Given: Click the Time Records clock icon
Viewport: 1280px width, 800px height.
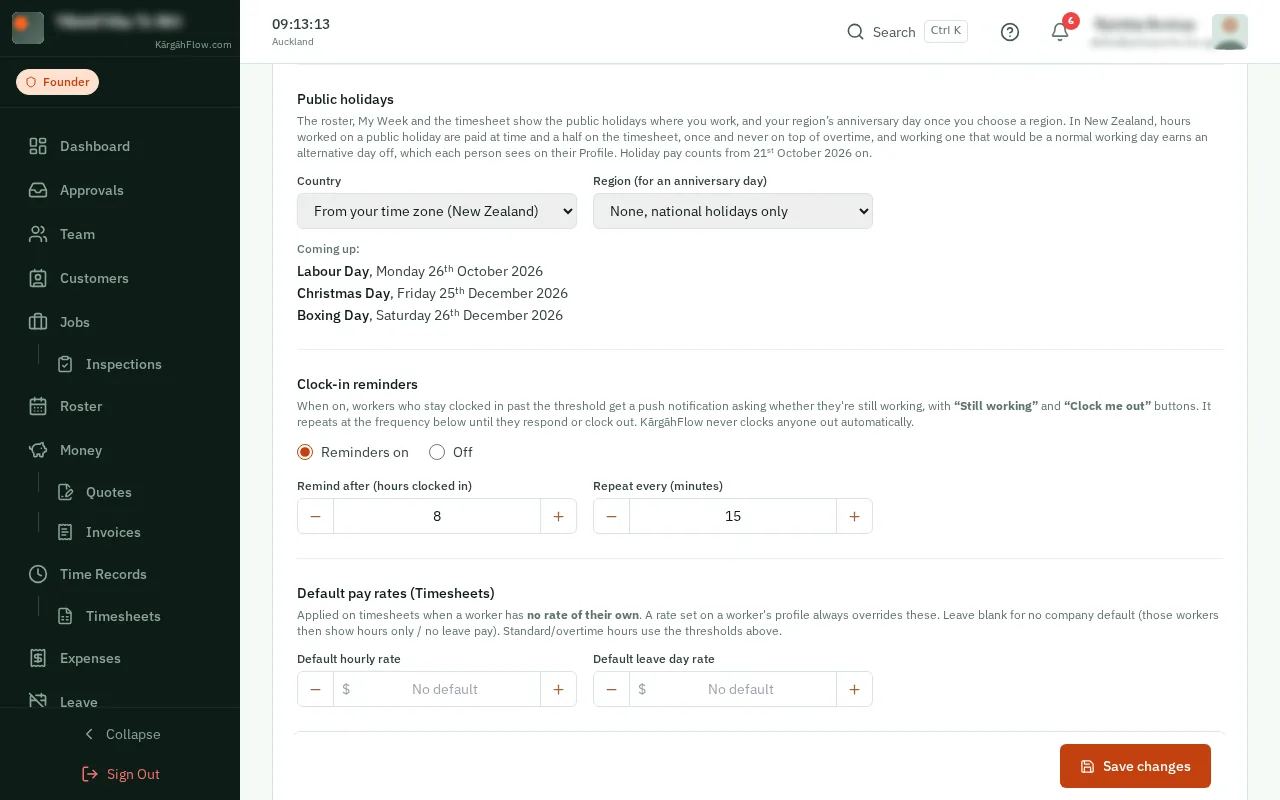Looking at the screenshot, I should pos(38,574).
